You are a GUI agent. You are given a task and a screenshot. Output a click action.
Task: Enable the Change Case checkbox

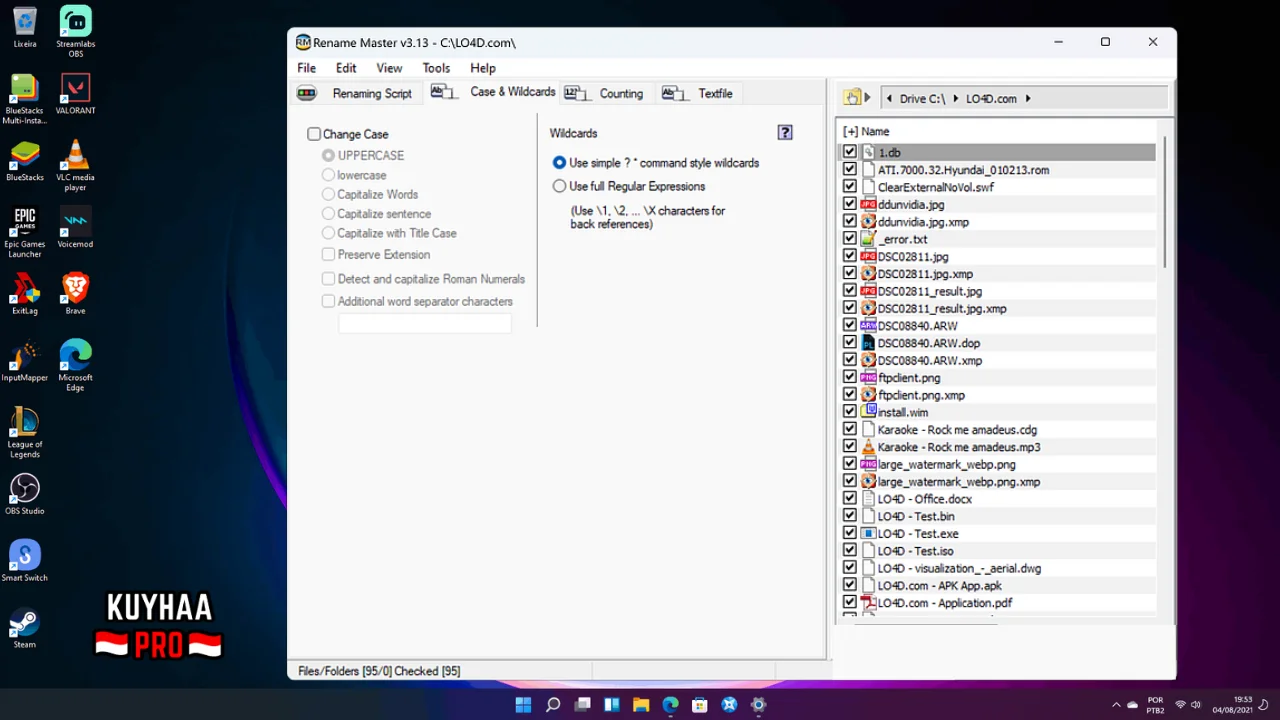314,134
